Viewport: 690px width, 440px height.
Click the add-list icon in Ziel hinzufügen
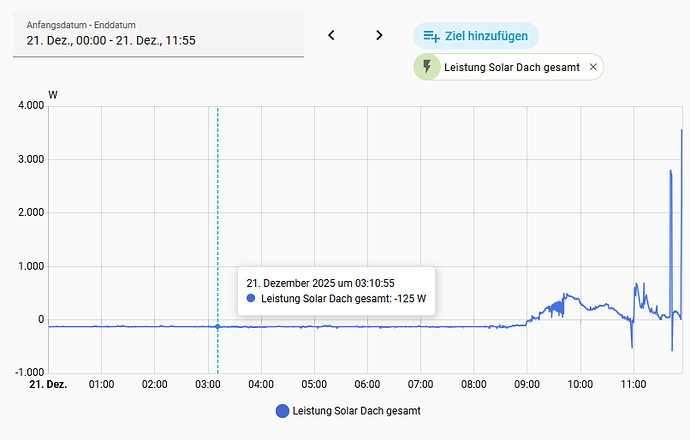tap(431, 36)
